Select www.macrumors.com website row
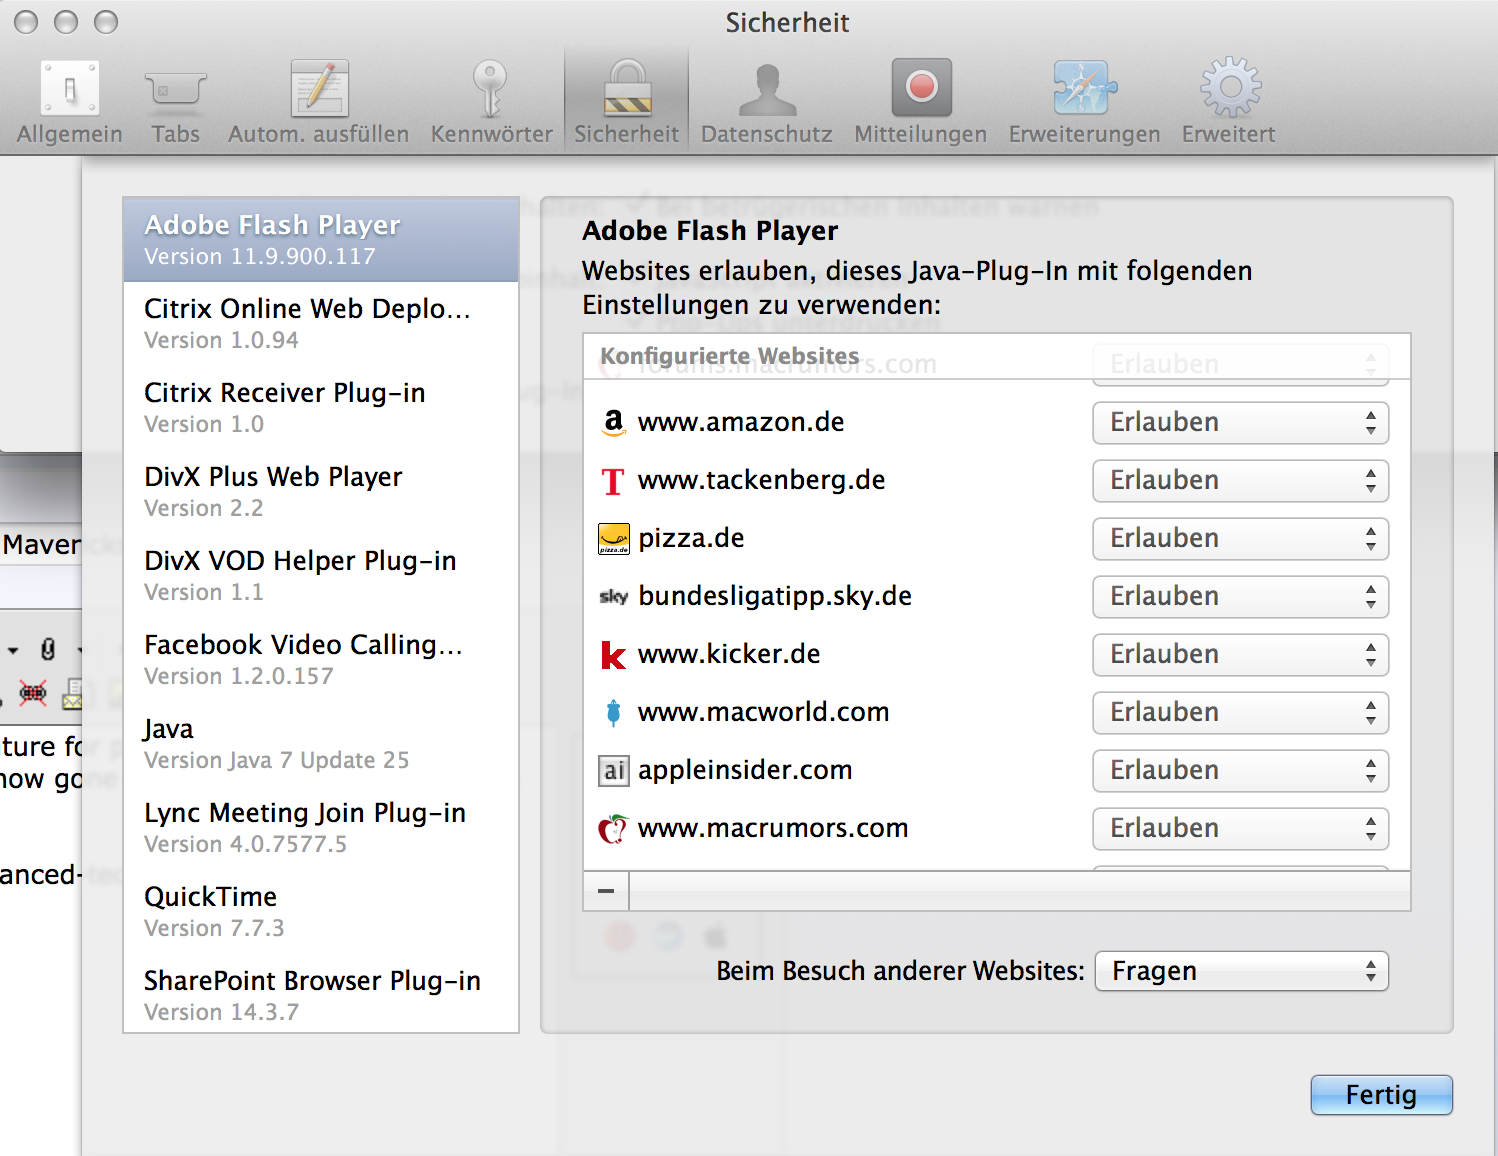This screenshot has height=1156, width=1498. (997, 829)
